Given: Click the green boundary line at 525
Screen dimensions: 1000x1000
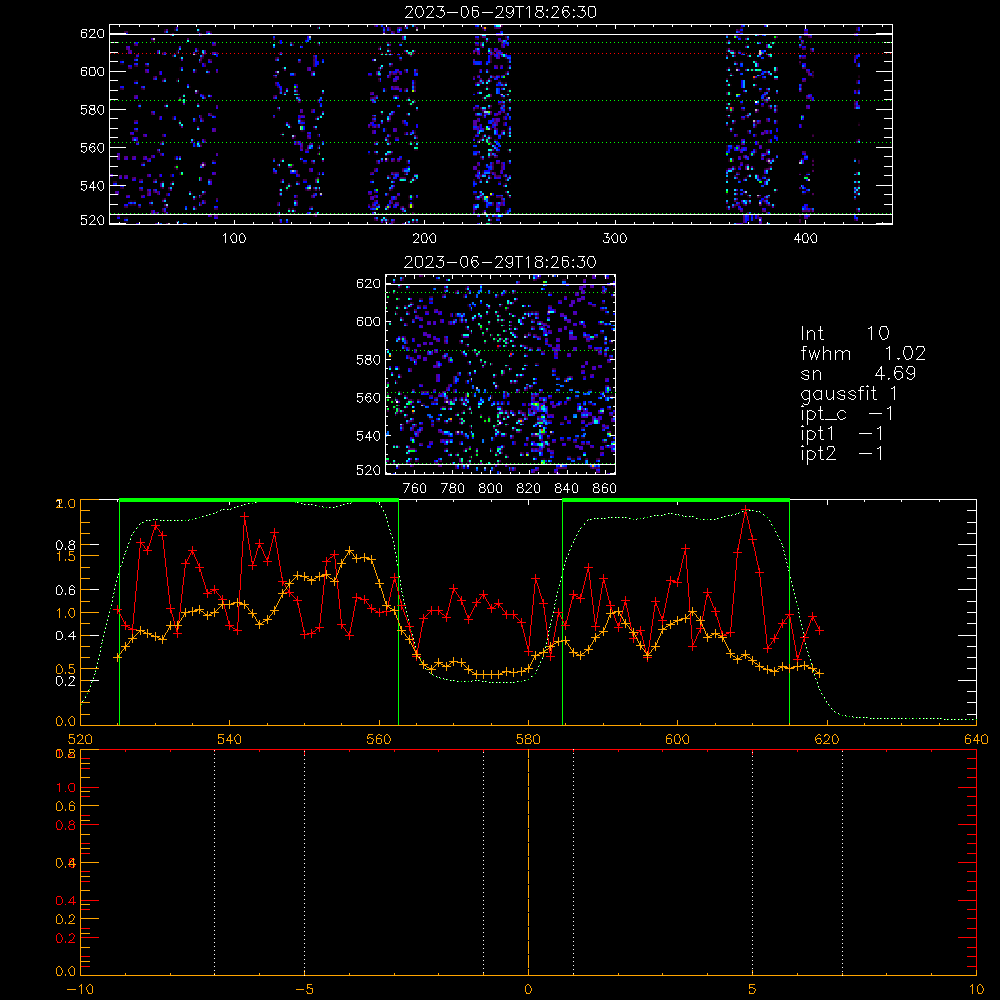Looking at the screenshot, I should (x=119, y=612).
